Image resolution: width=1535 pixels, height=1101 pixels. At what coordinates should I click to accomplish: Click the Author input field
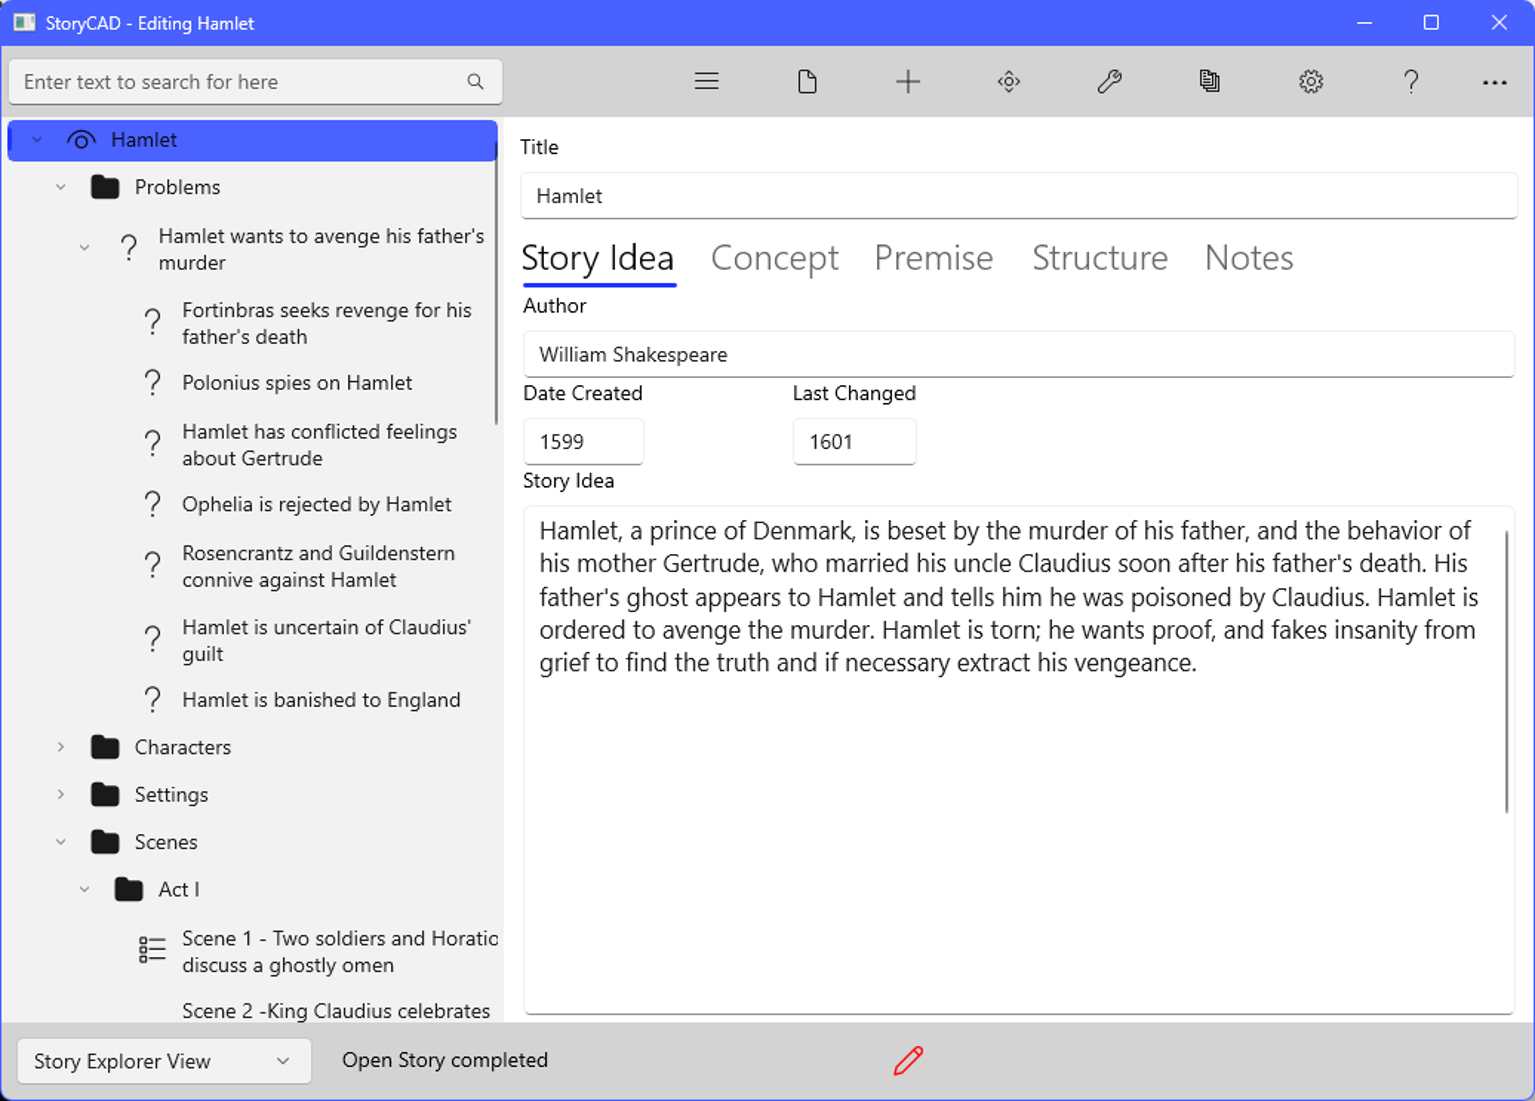[x=1018, y=355]
